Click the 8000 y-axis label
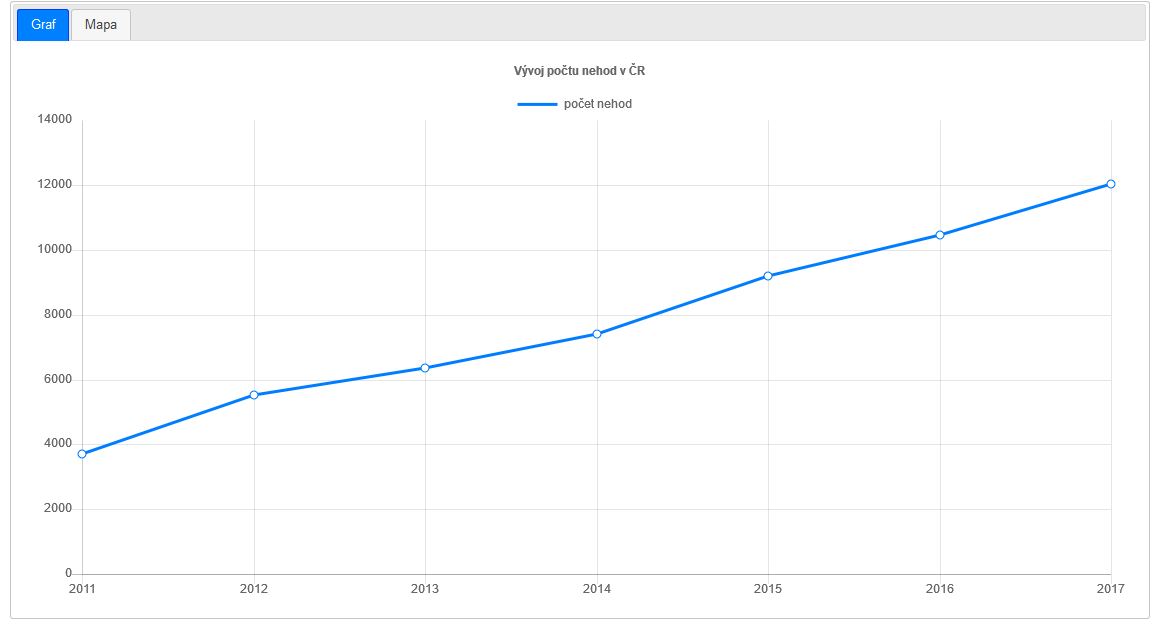1162x628 pixels. tap(57, 315)
